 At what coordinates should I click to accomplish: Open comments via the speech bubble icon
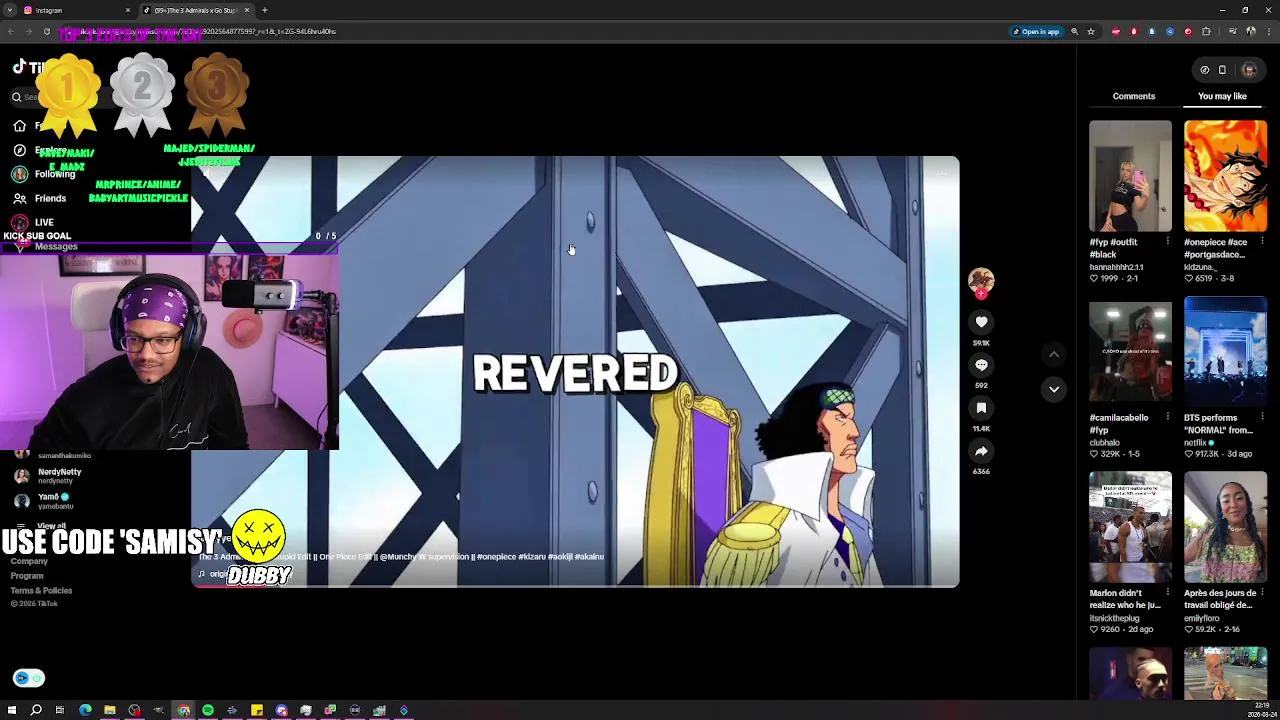coord(981,365)
